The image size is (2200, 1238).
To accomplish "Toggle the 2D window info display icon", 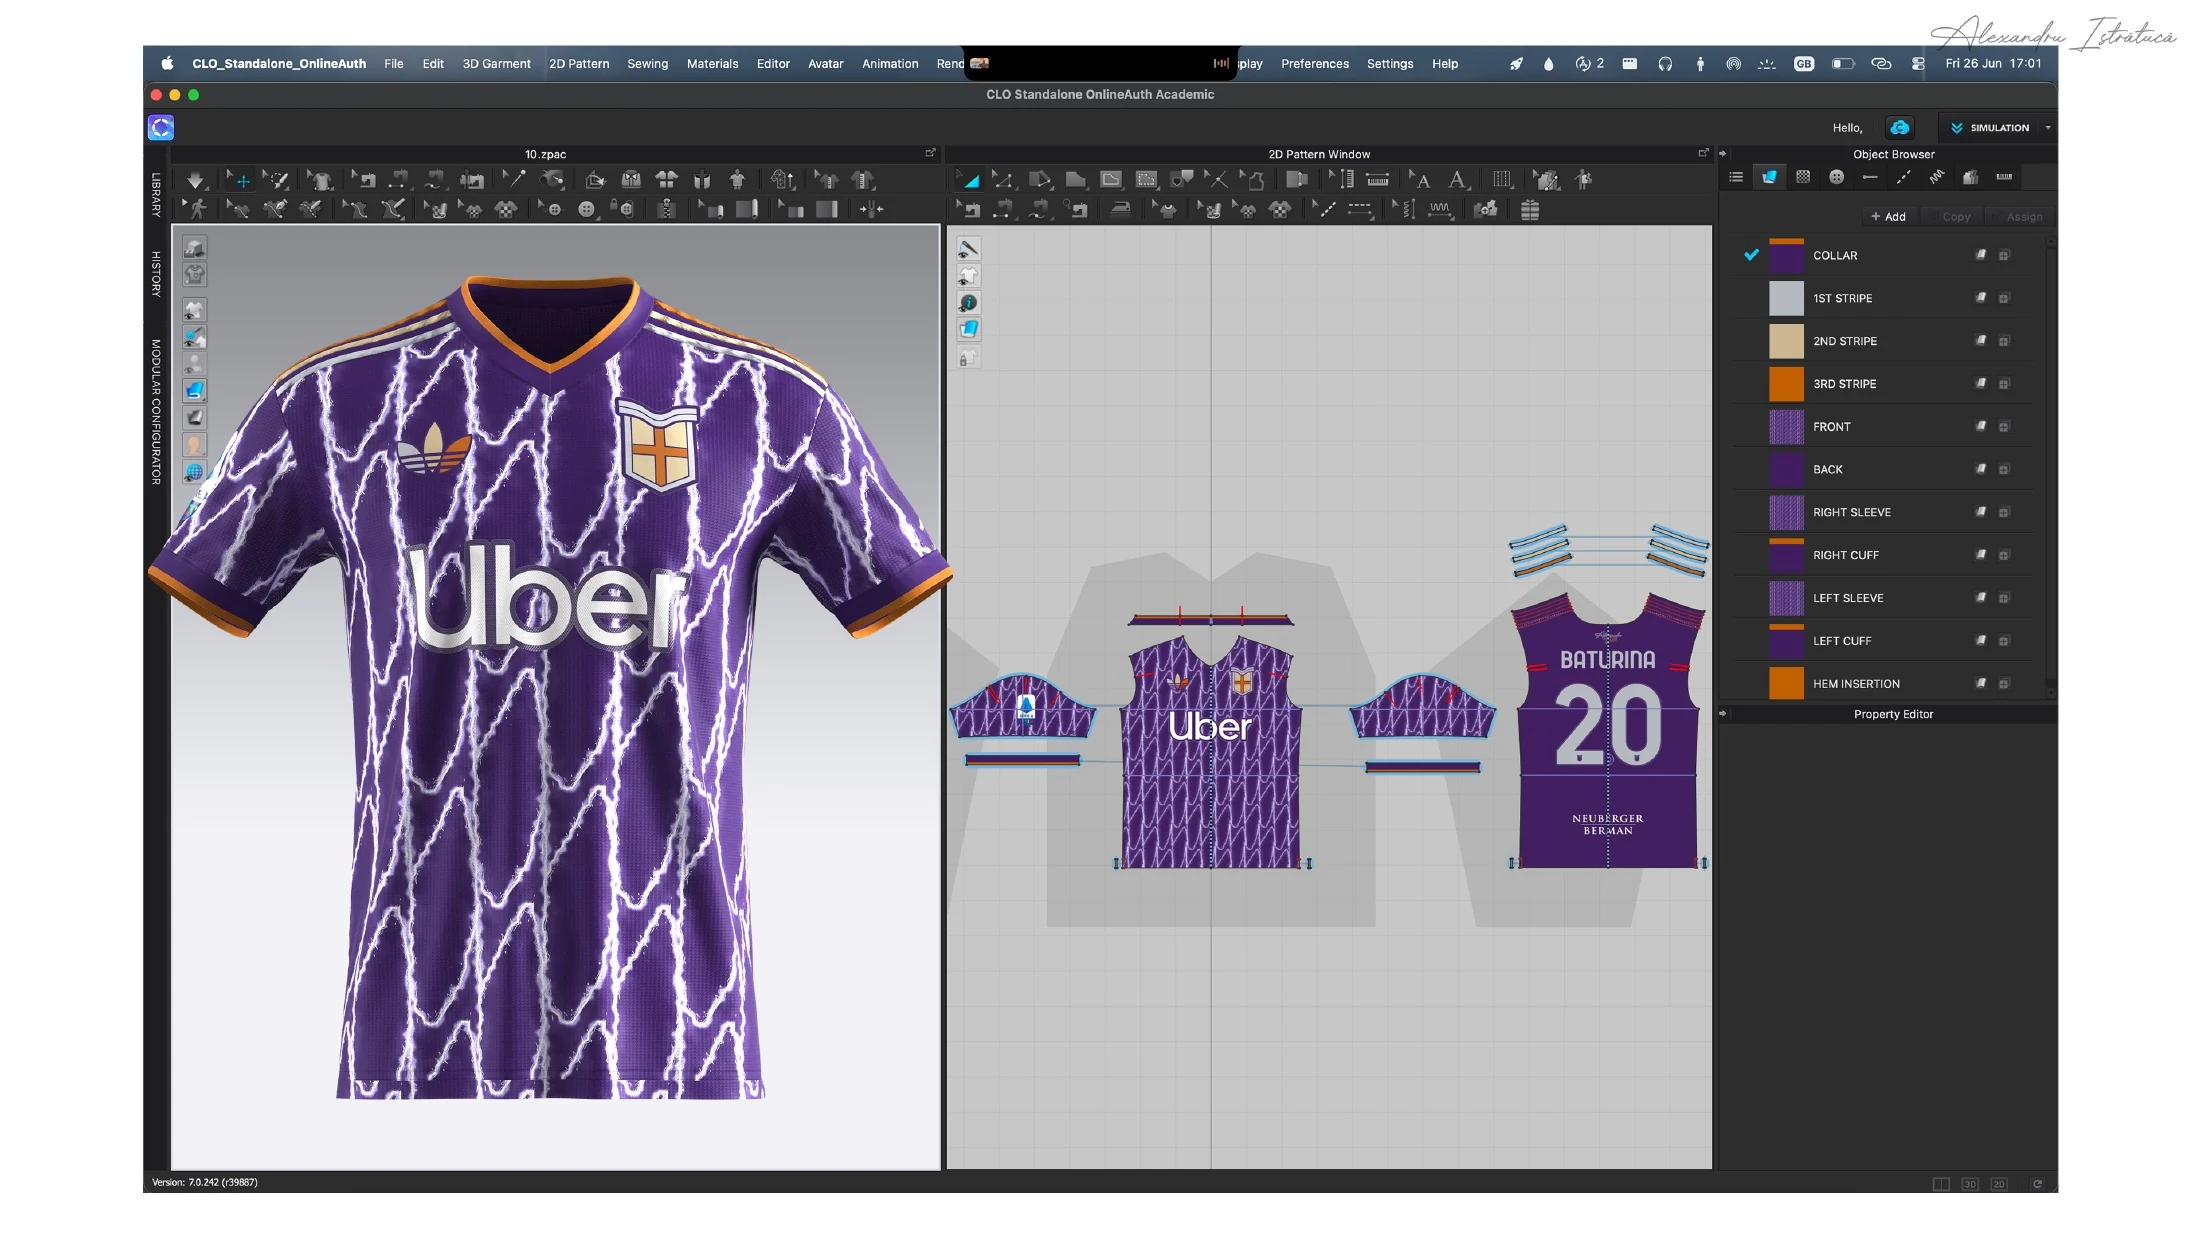I will 968,303.
